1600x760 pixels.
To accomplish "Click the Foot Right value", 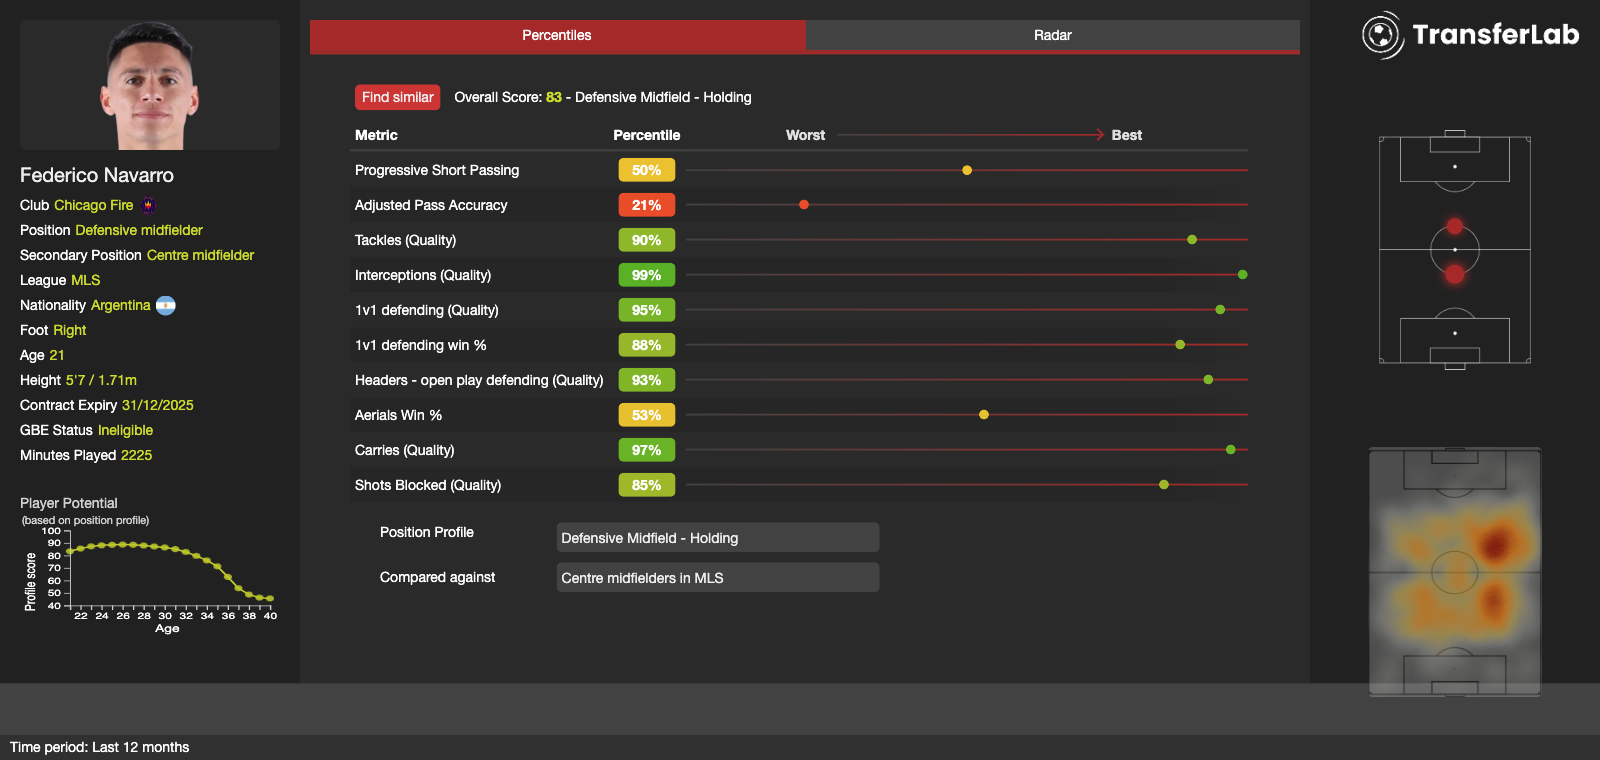I will coord(70,330).
